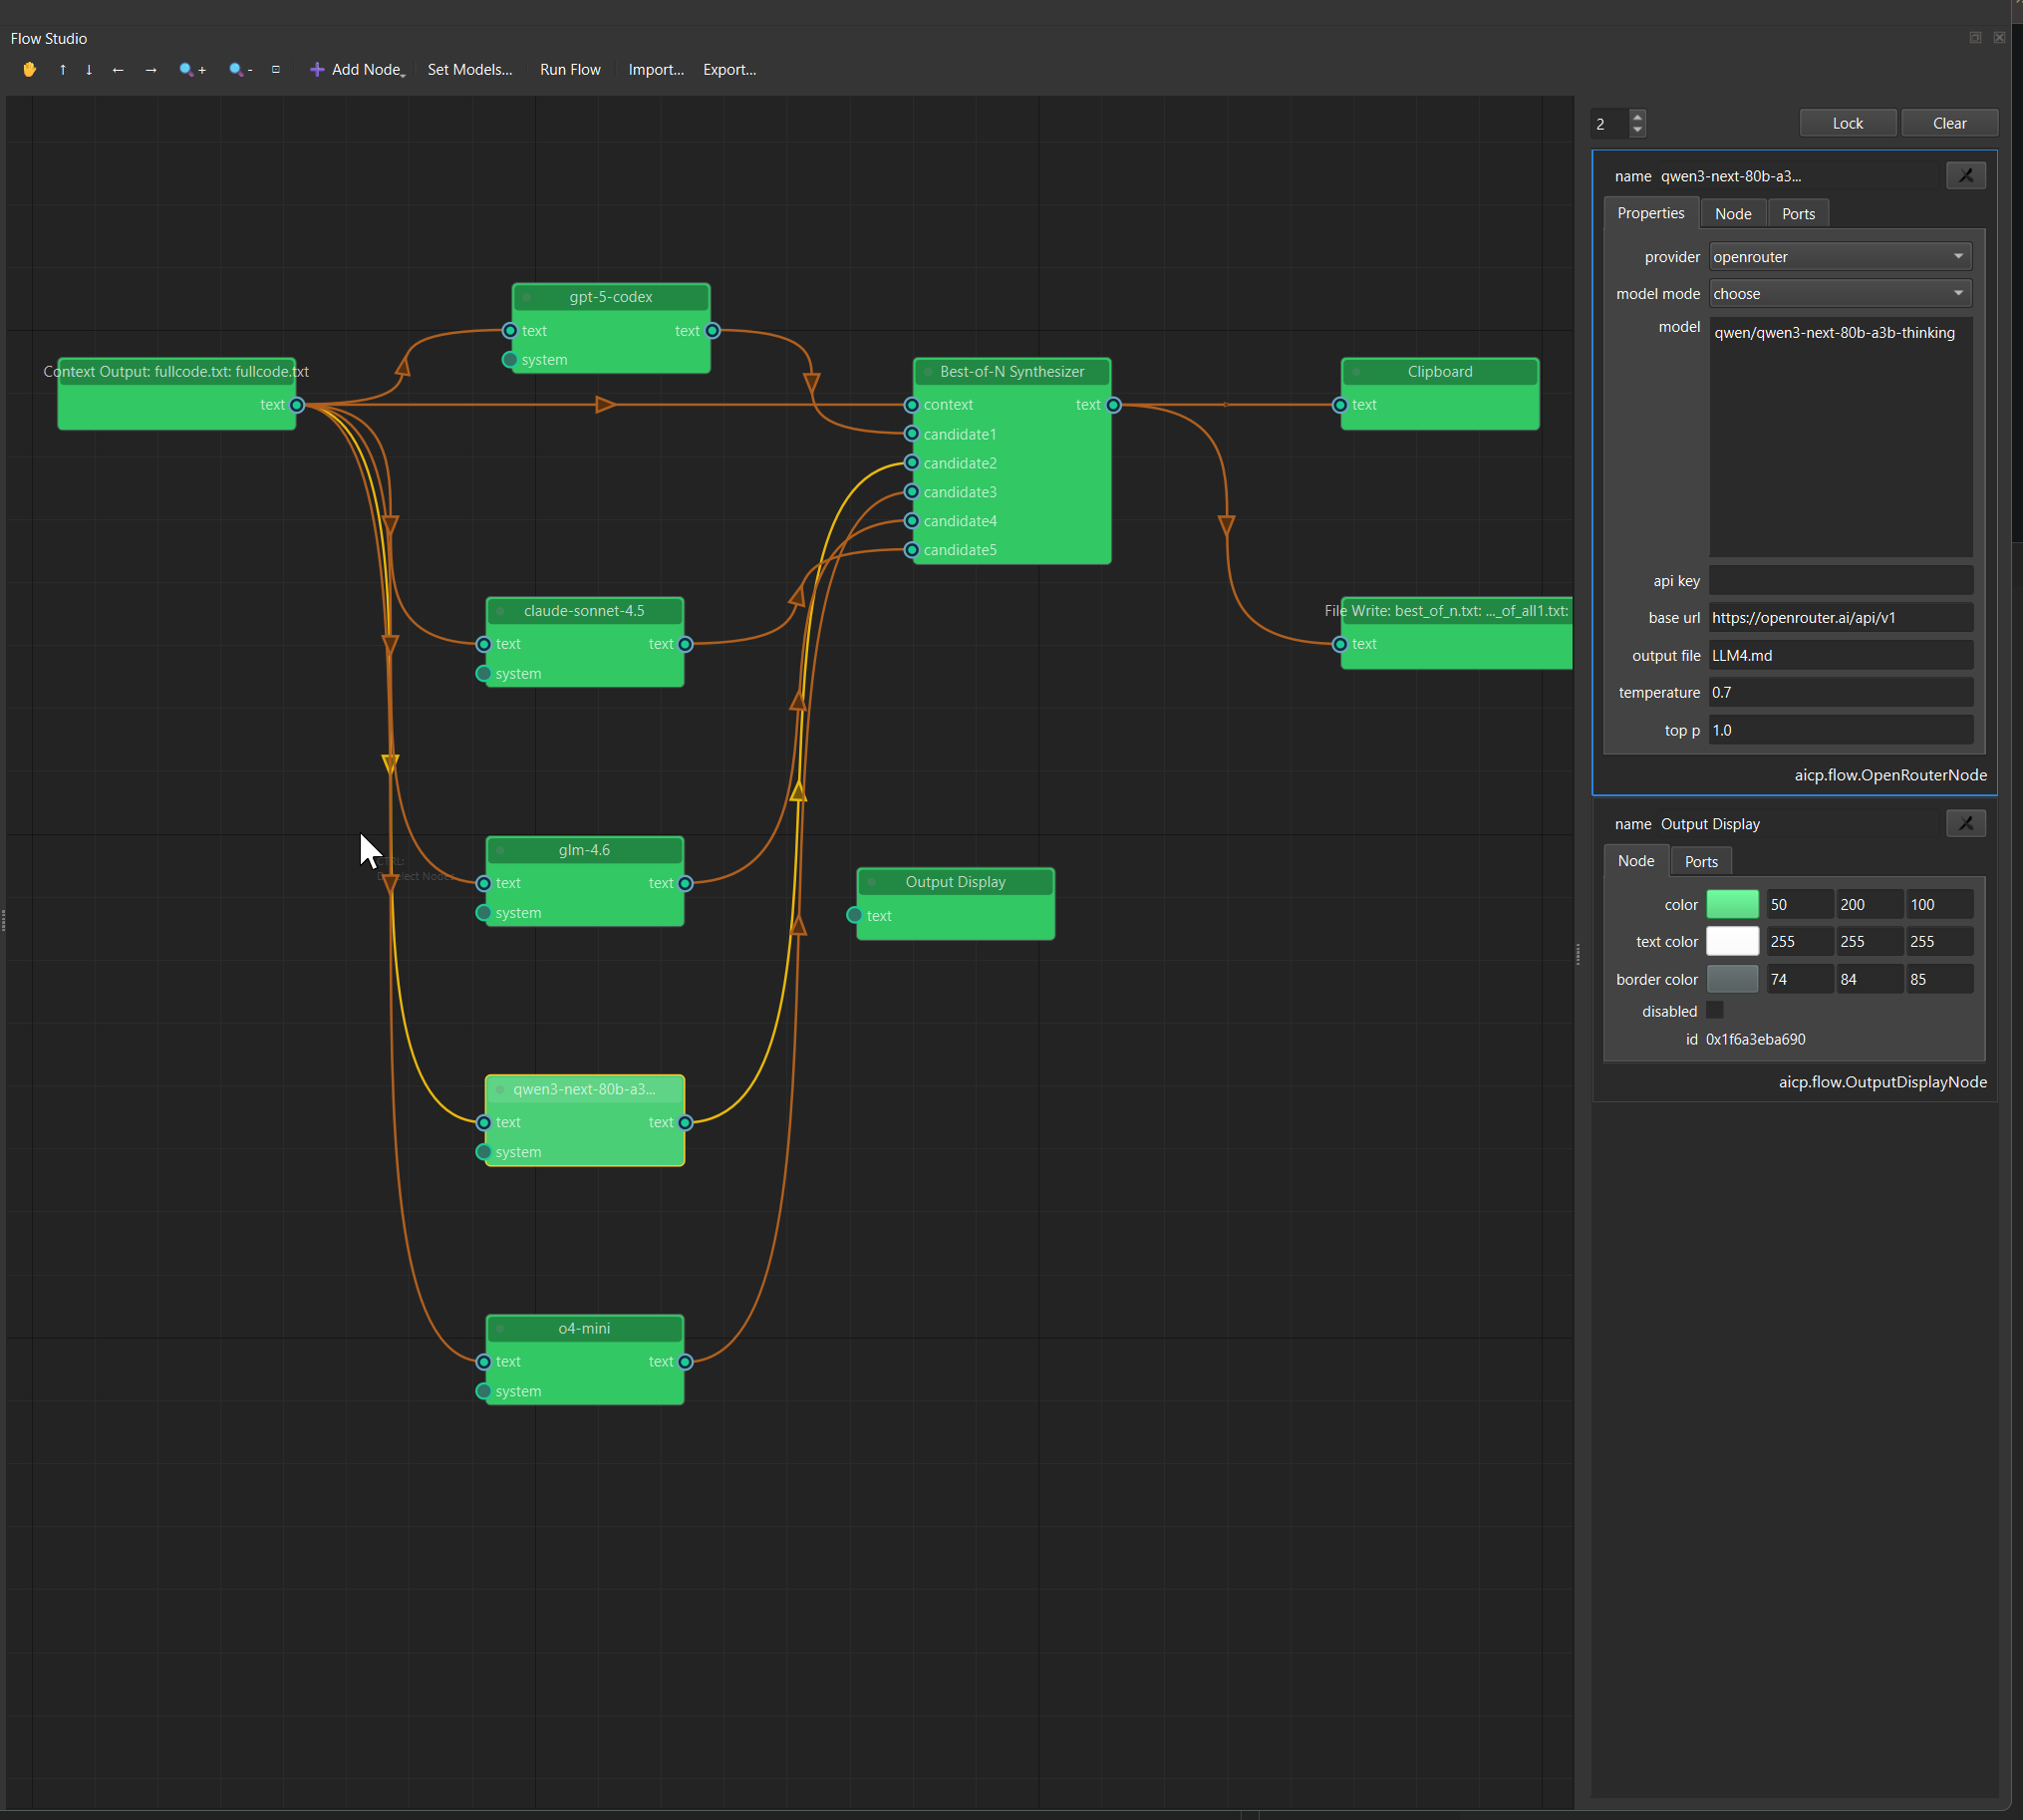The width and height of the screenshot is (2023, 1820).
Task: Click the Best-of-N text output port
Action: click(x=1114, y=405)
